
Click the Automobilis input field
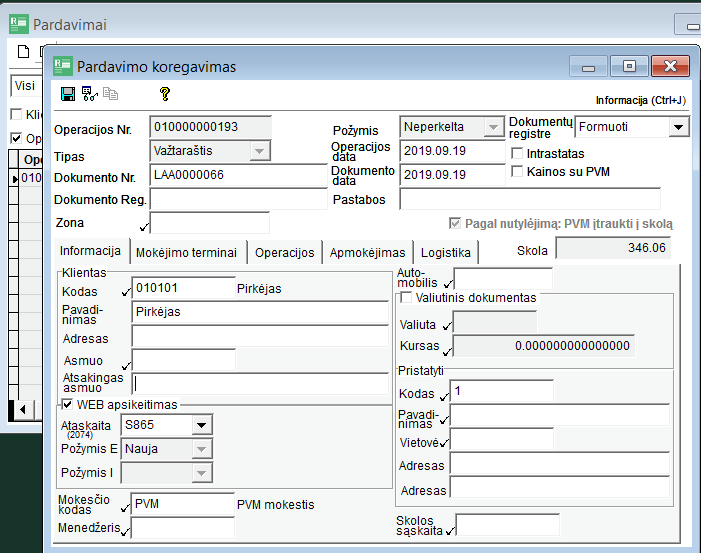coord(503,279)
